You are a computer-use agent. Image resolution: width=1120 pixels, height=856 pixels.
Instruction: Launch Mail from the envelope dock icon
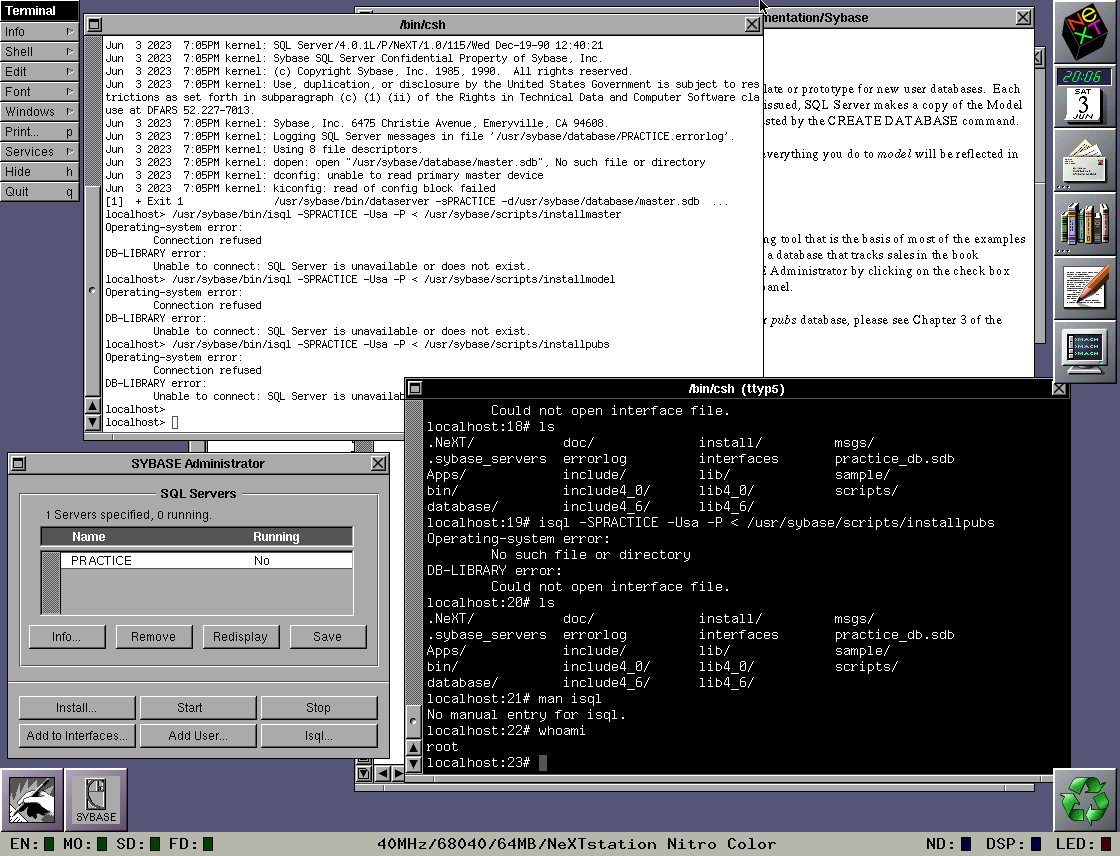[1086, 160]
